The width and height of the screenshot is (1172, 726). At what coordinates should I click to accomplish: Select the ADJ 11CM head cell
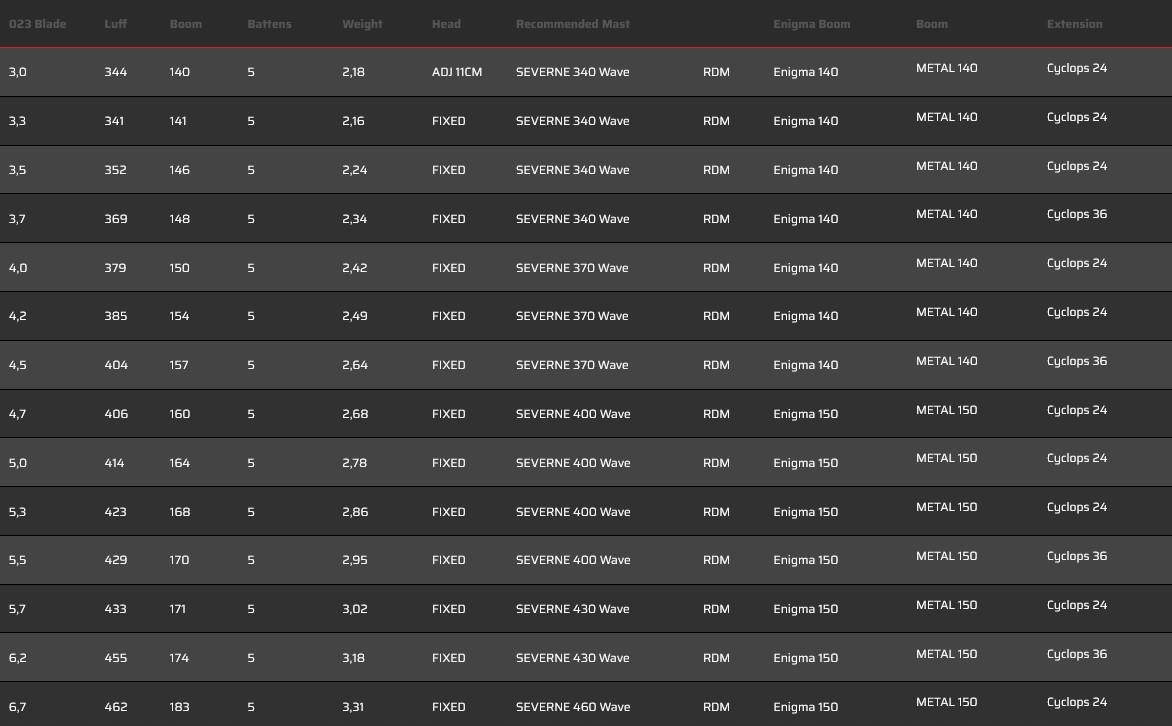[x=456, y=72]
